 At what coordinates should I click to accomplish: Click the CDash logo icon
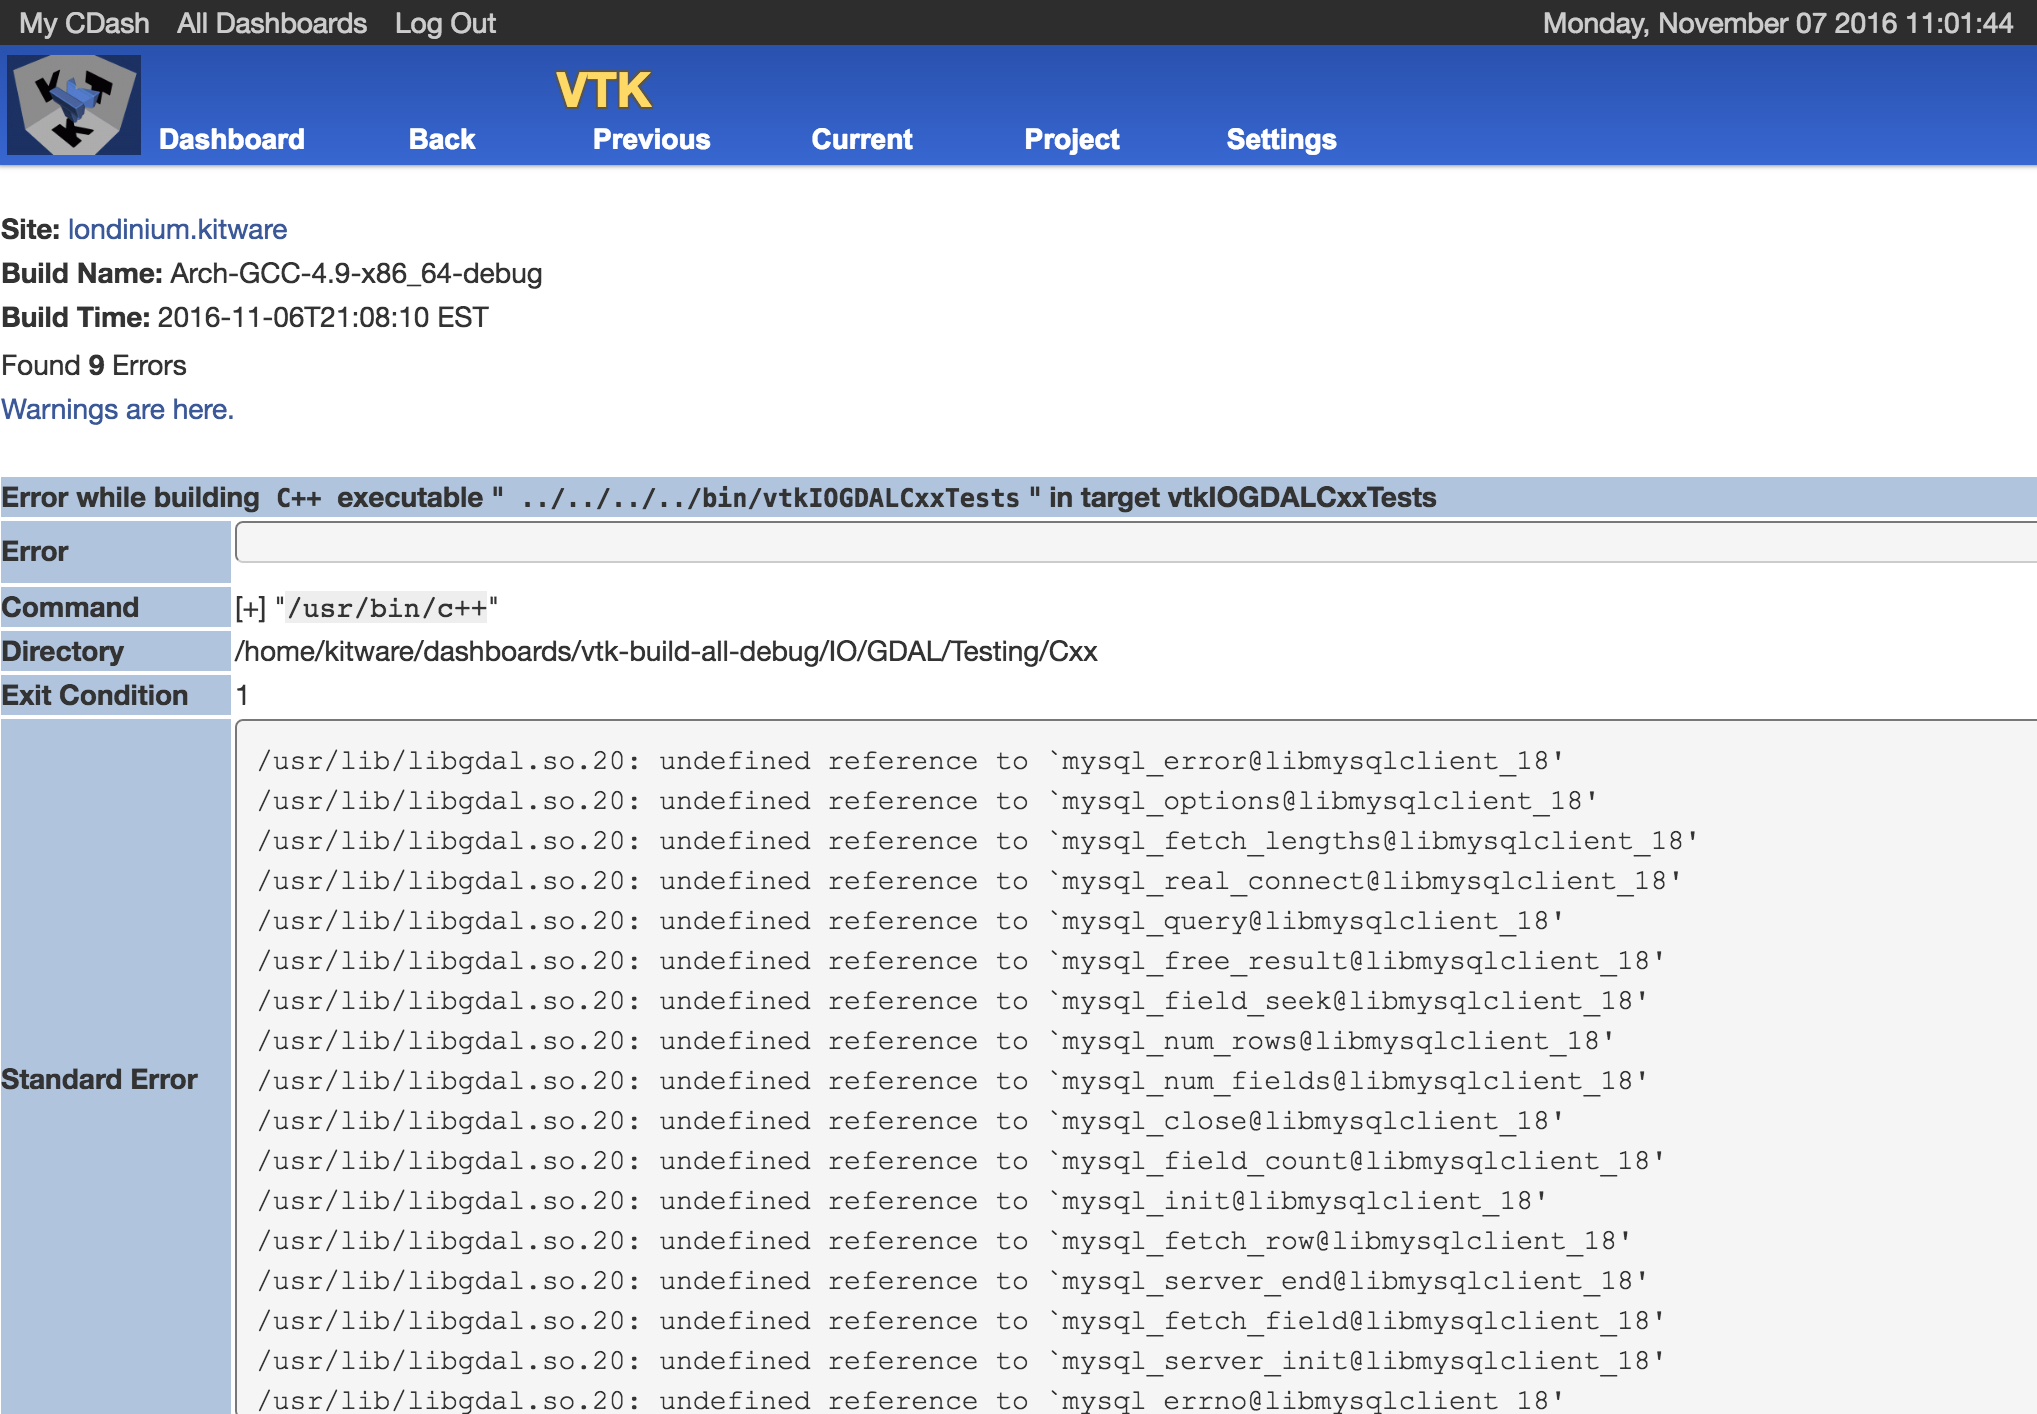(x=74, y=105)
